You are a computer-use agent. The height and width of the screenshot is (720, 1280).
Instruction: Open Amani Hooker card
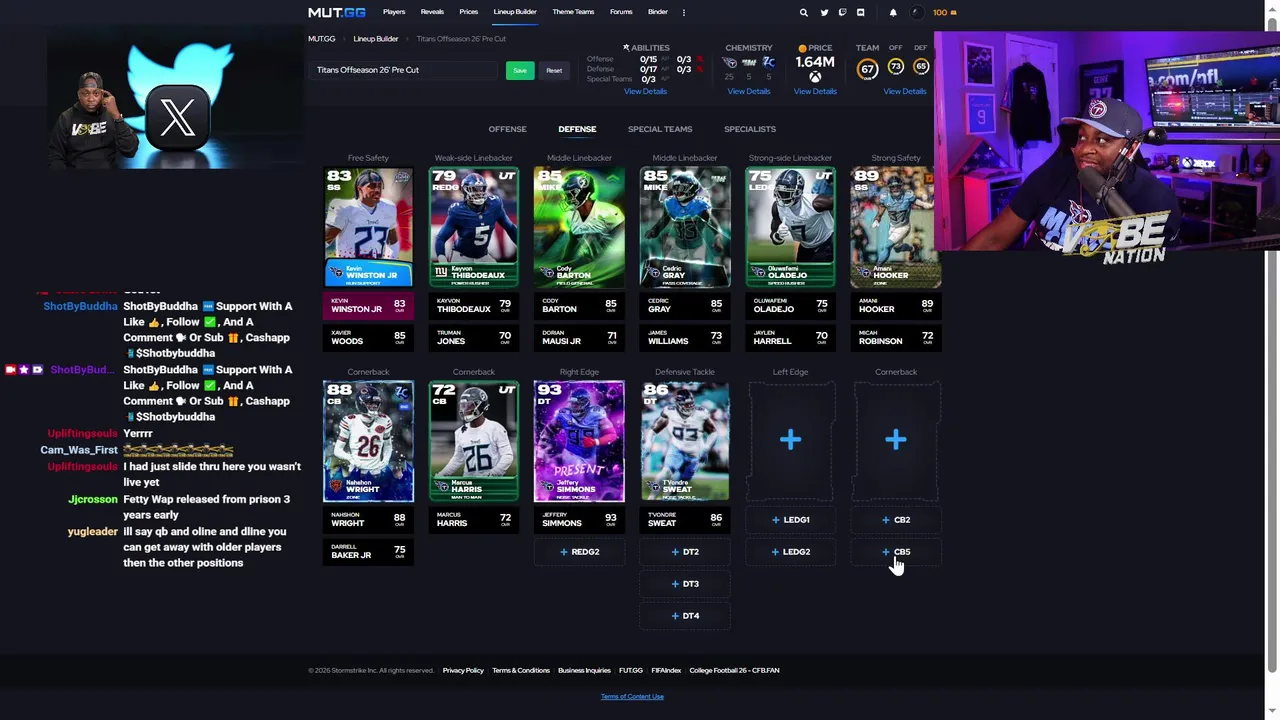896,227
